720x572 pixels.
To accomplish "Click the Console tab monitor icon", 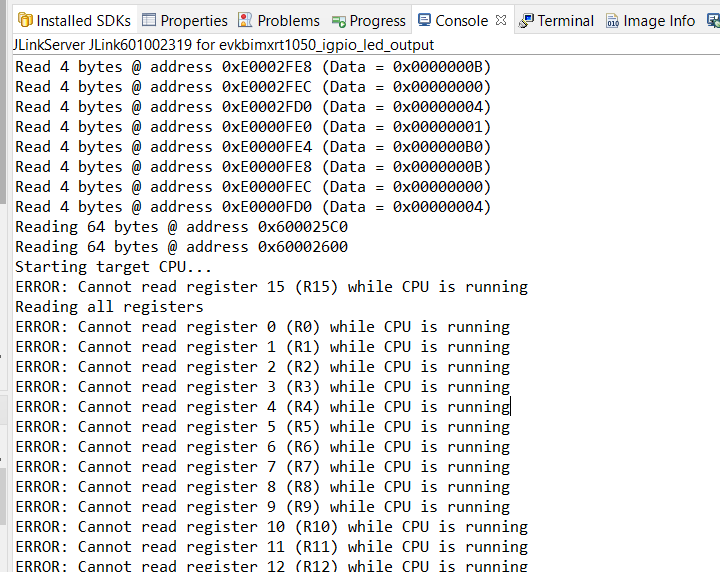I will coord(425,20).
